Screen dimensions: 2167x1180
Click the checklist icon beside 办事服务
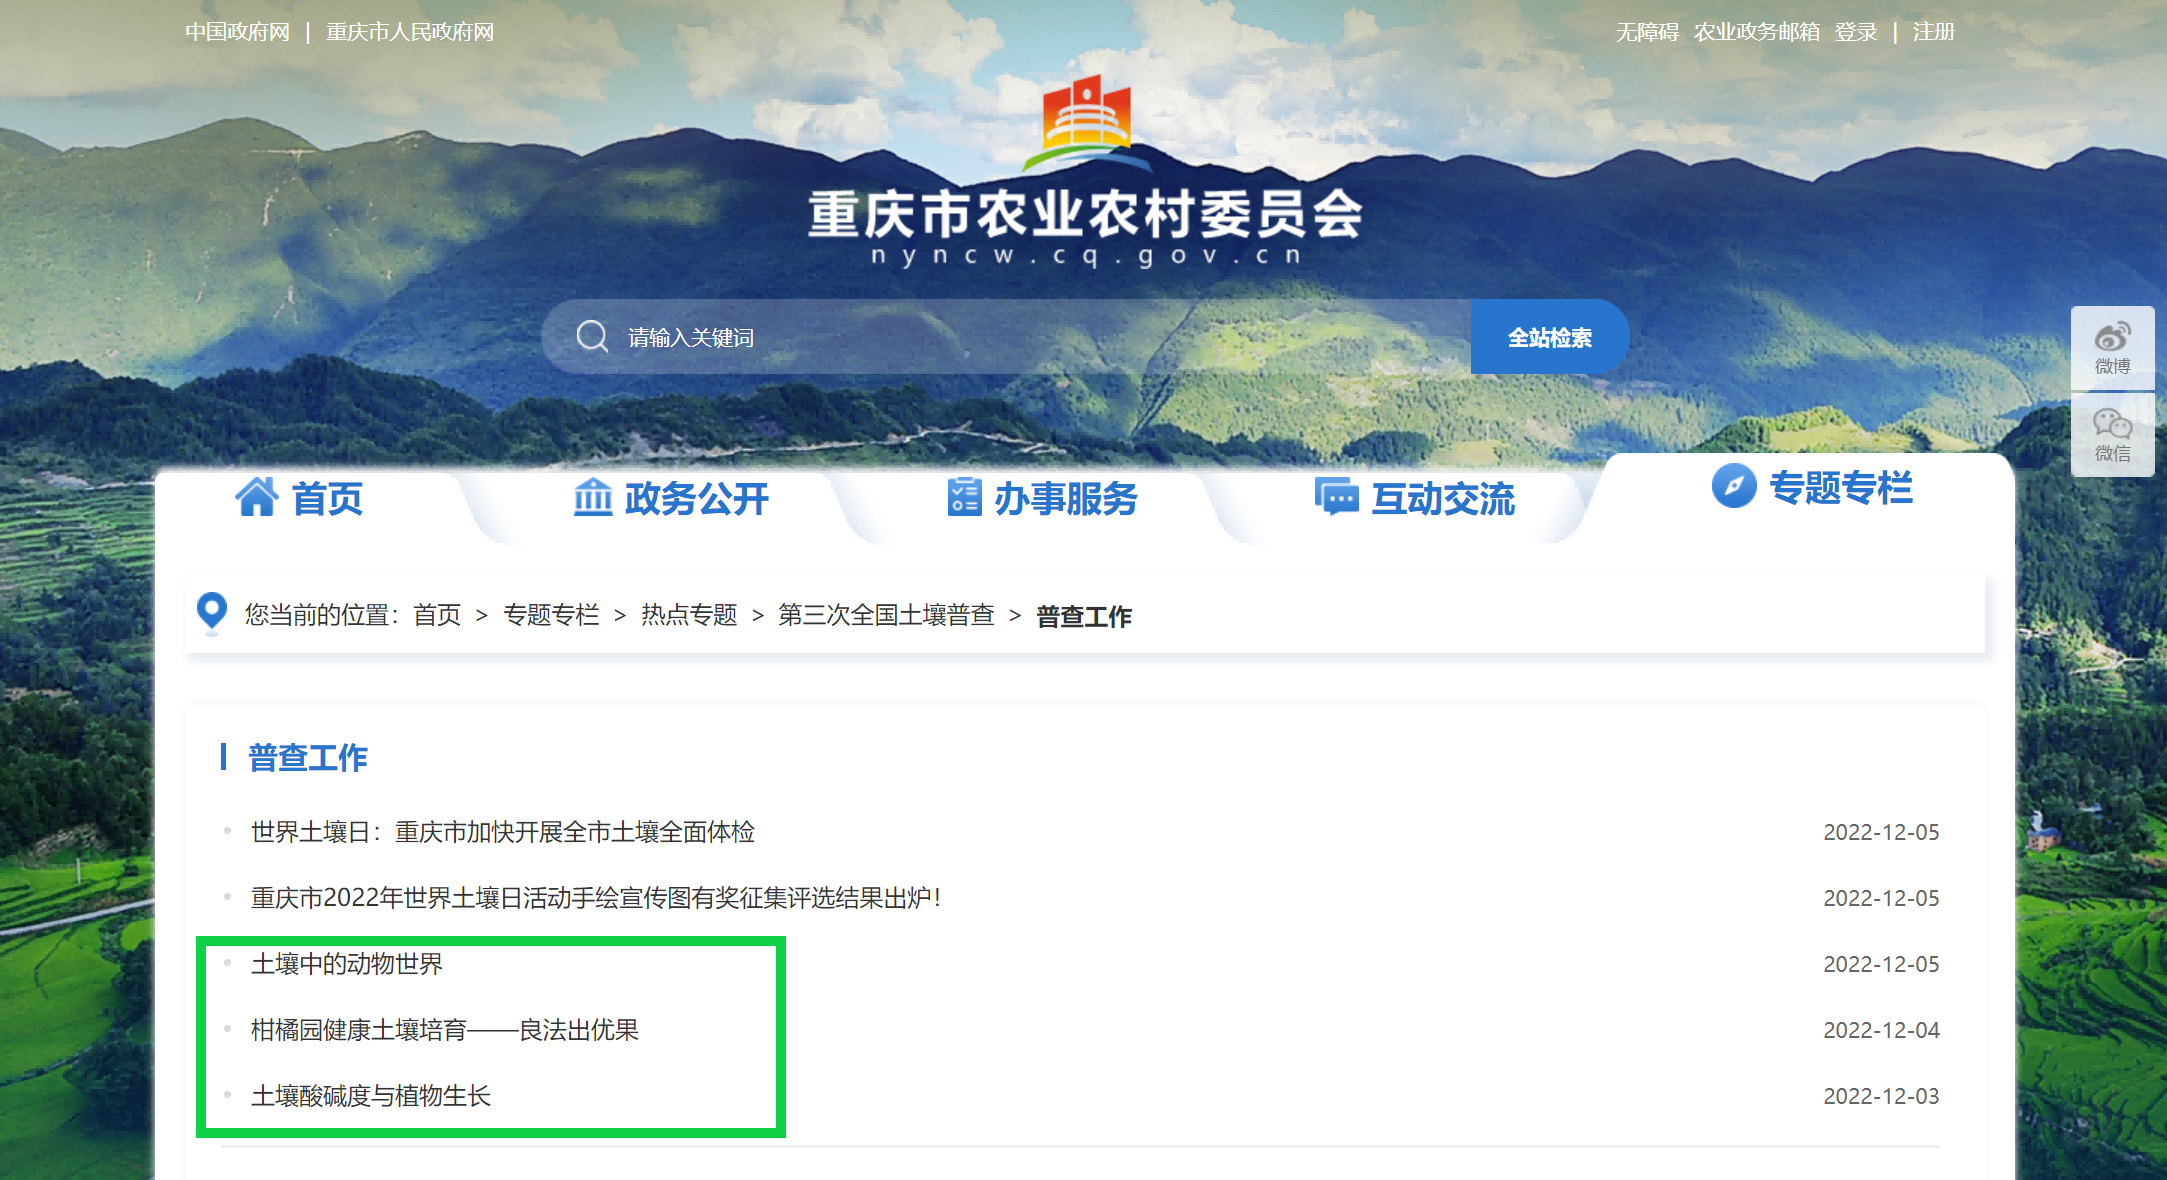[x=964, y=497]
